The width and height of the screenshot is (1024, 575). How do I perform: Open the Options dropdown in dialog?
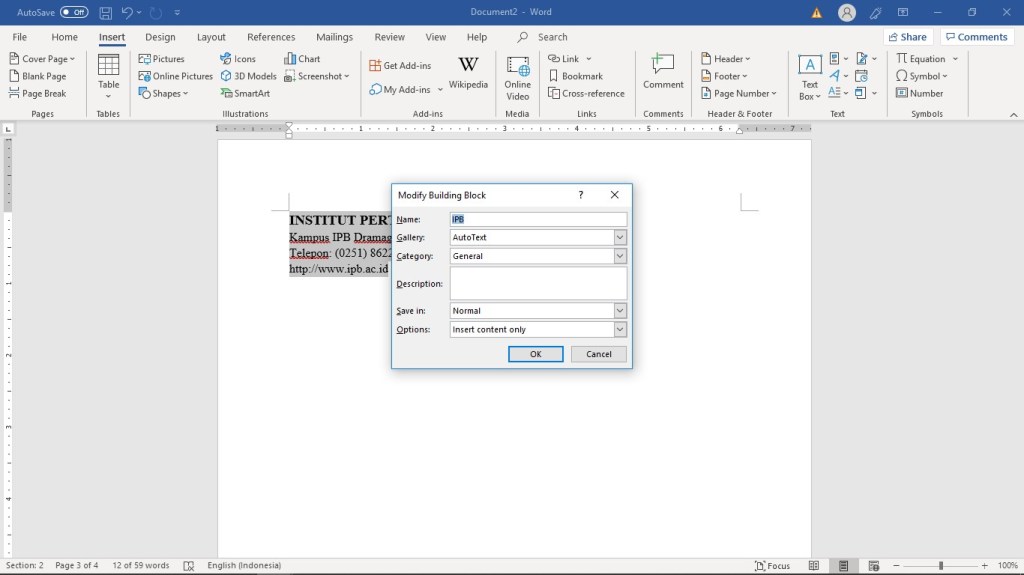pyautogui.click(x=620, y=329)
